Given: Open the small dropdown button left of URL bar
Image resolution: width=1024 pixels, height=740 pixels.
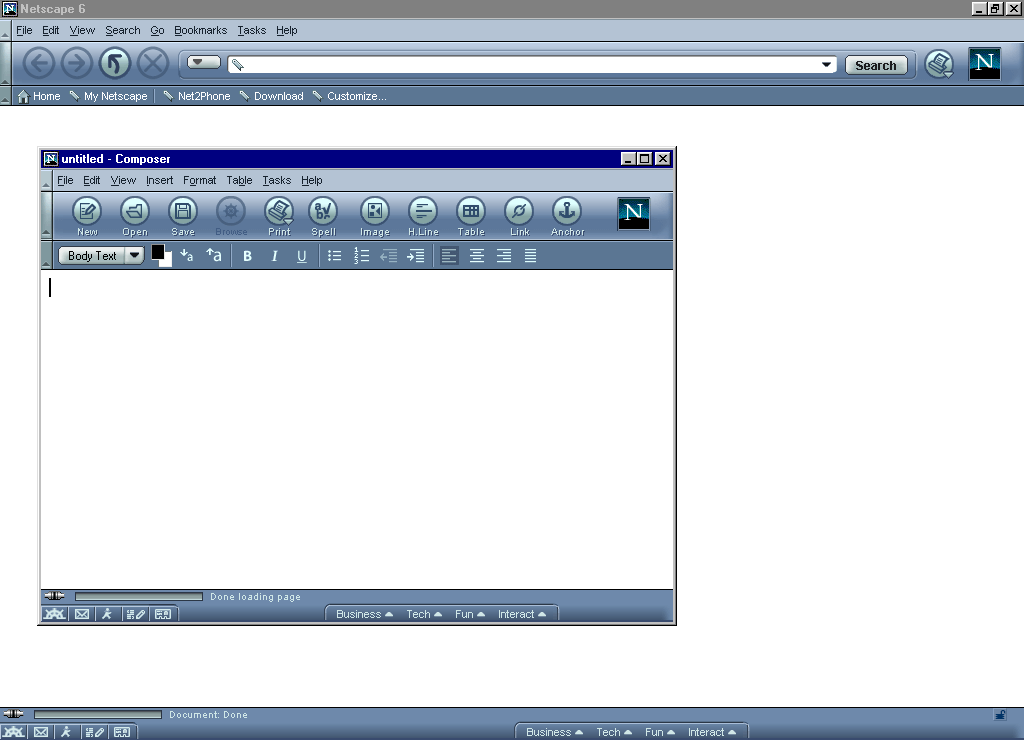Looking at the screenshot, I should click(x=204, y=62).
